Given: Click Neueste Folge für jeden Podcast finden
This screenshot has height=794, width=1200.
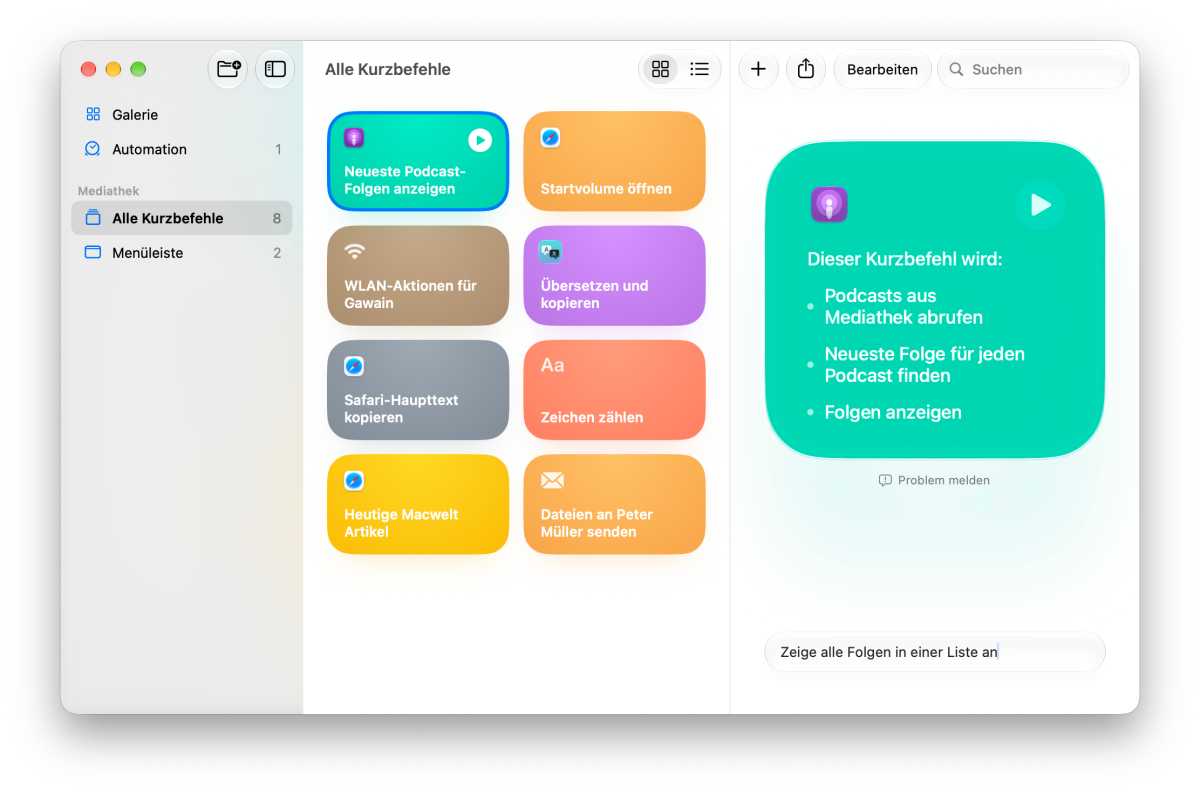Looking at the screenshot, I should (x=924, y=365).
